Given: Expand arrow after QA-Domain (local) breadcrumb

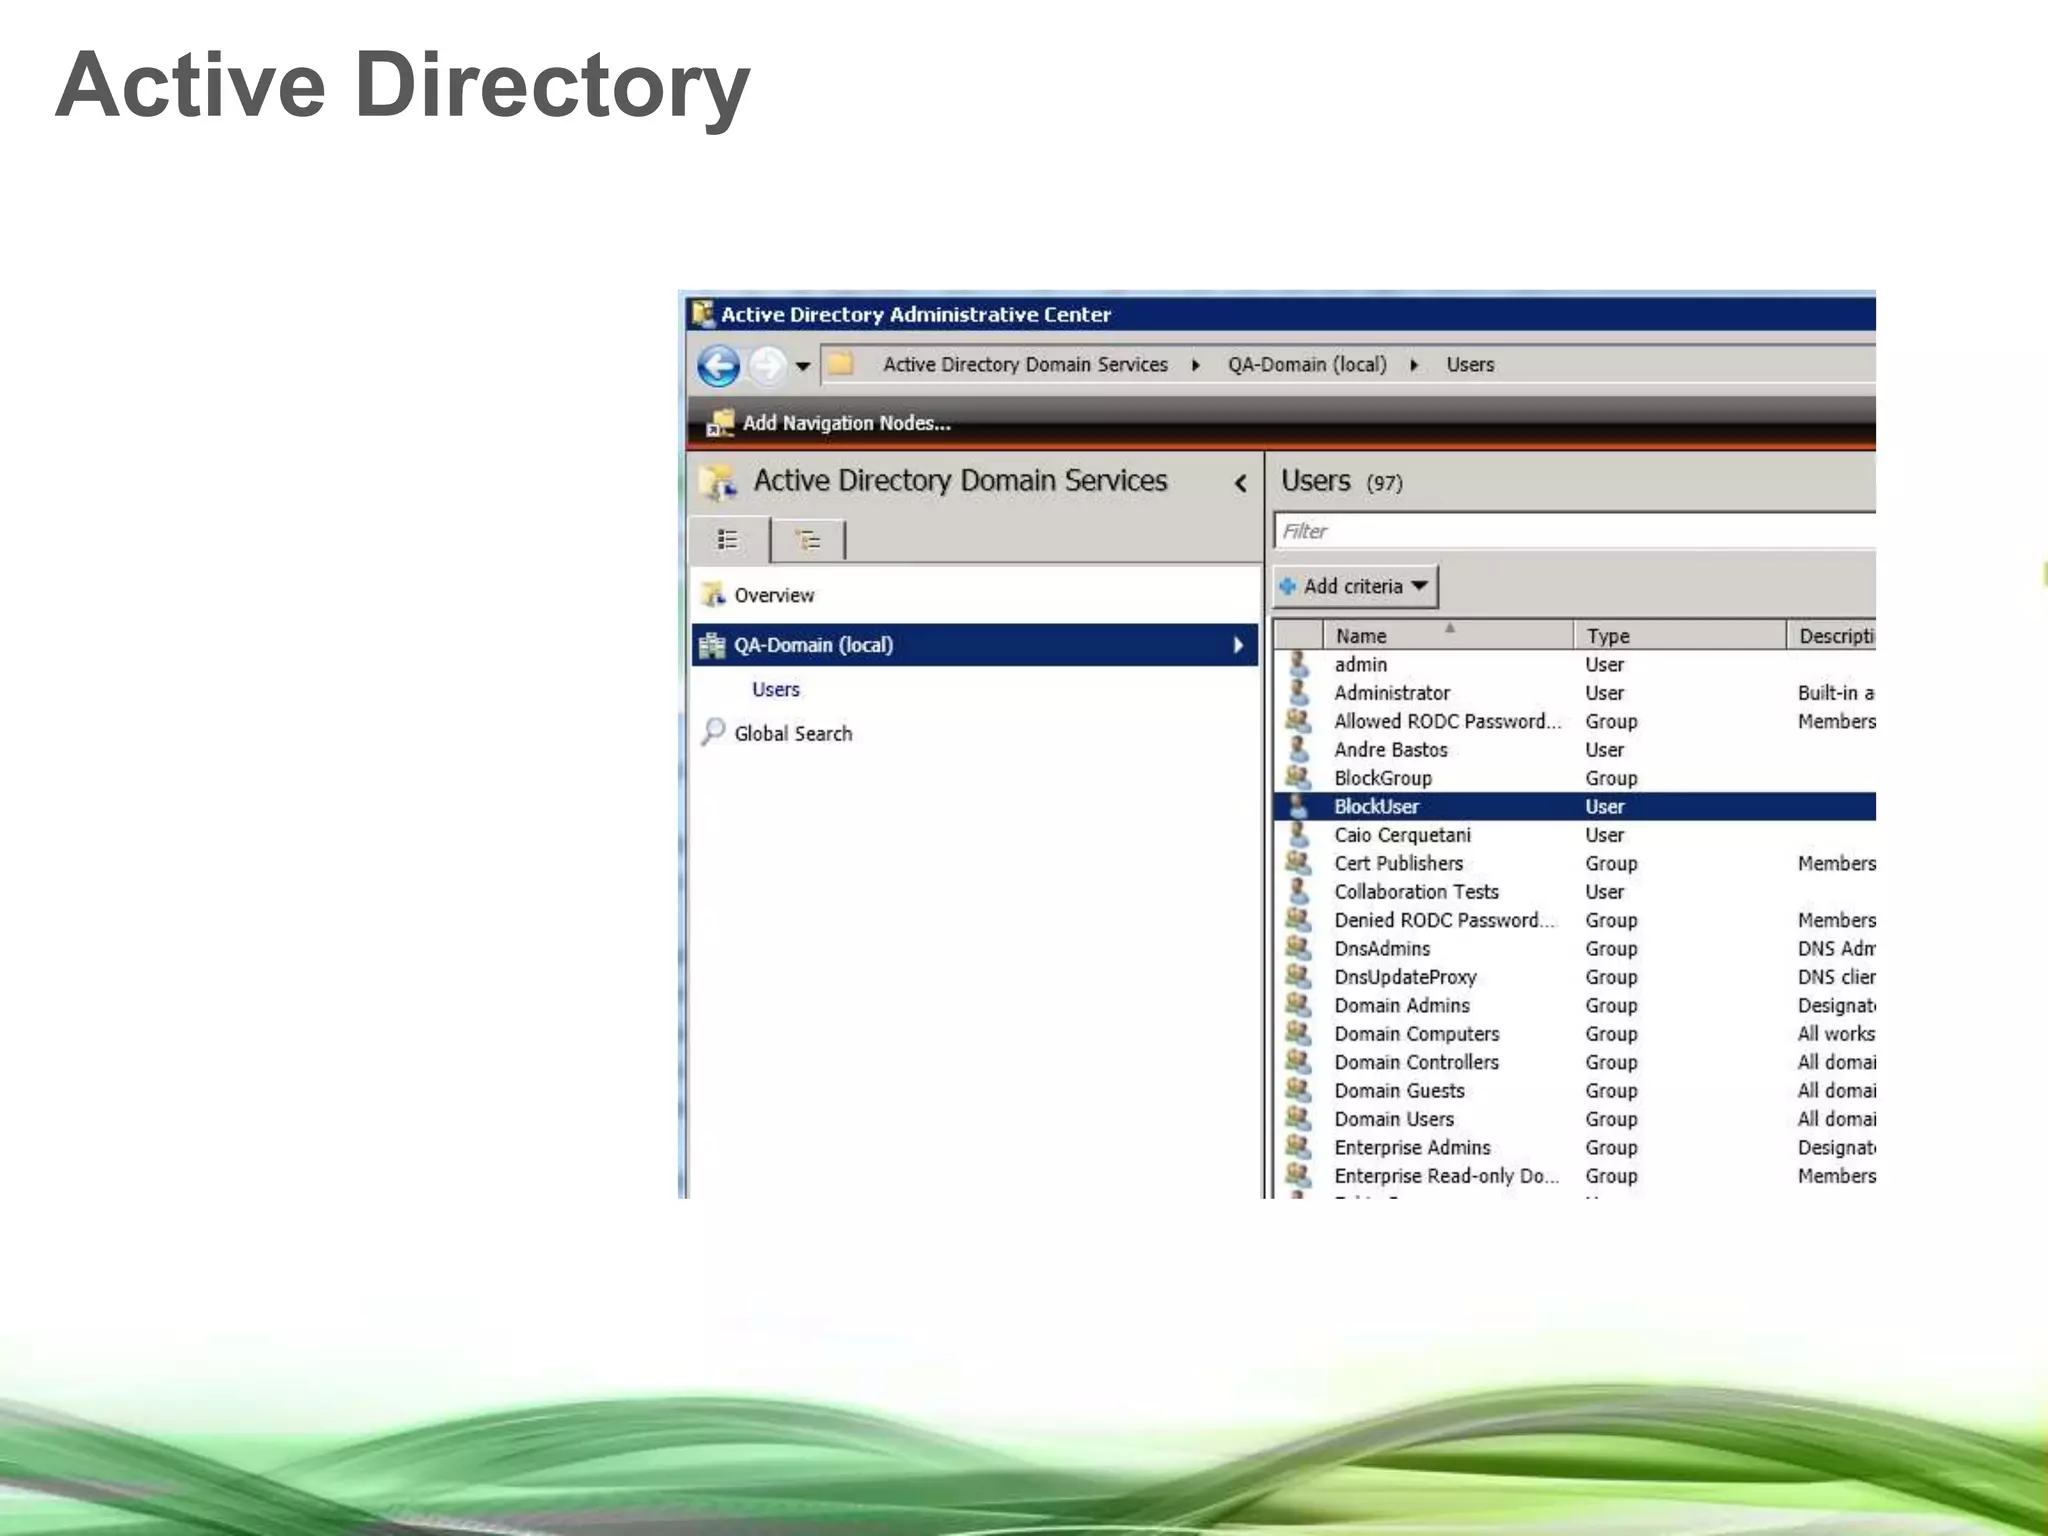Looking at the screenshot, I should (x=1414, y=365).
